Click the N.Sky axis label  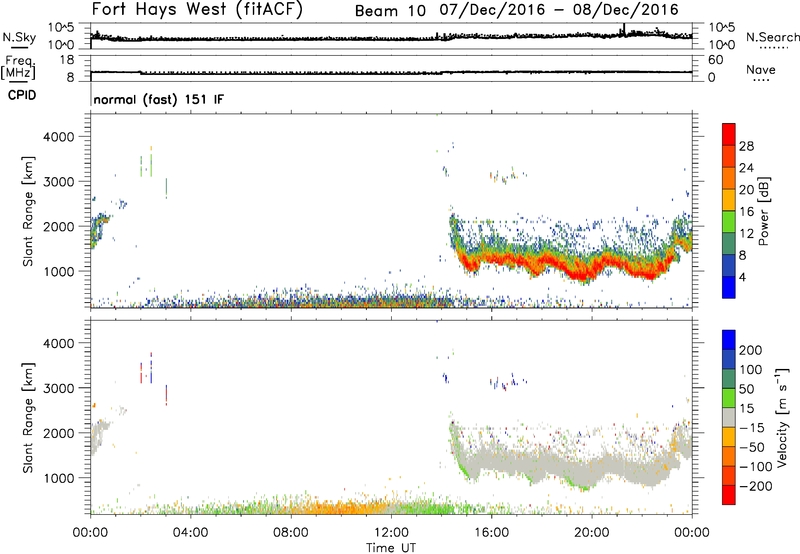tap(19, 37)
